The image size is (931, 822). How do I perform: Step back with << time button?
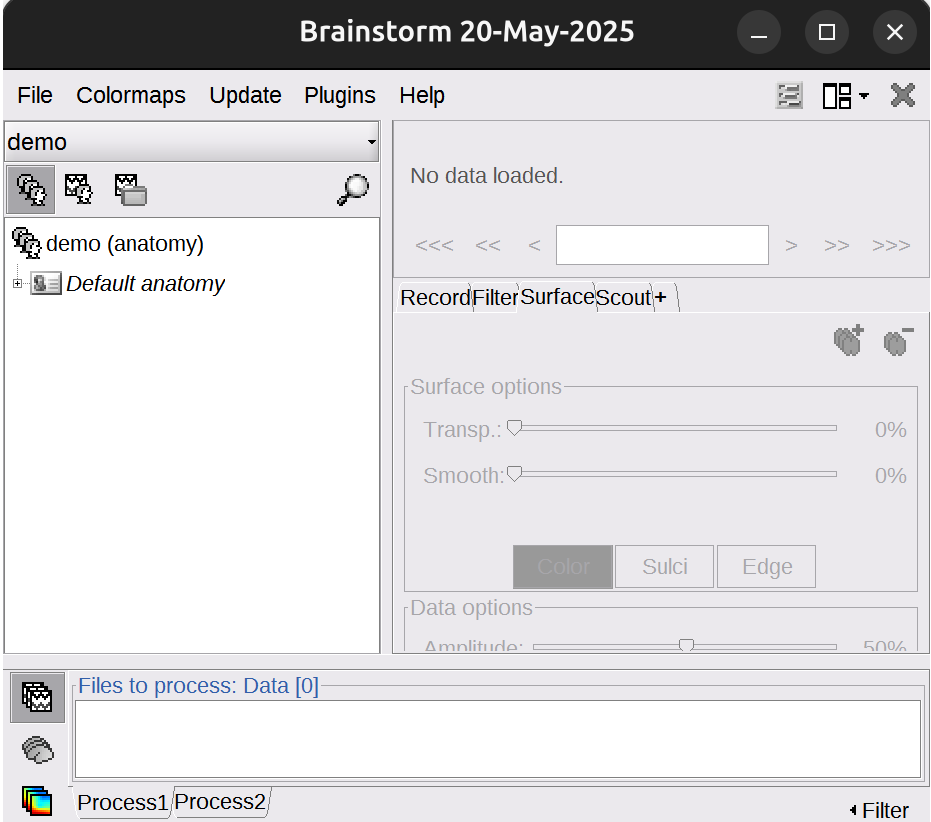pyautogui.click(x=488, y=245)
